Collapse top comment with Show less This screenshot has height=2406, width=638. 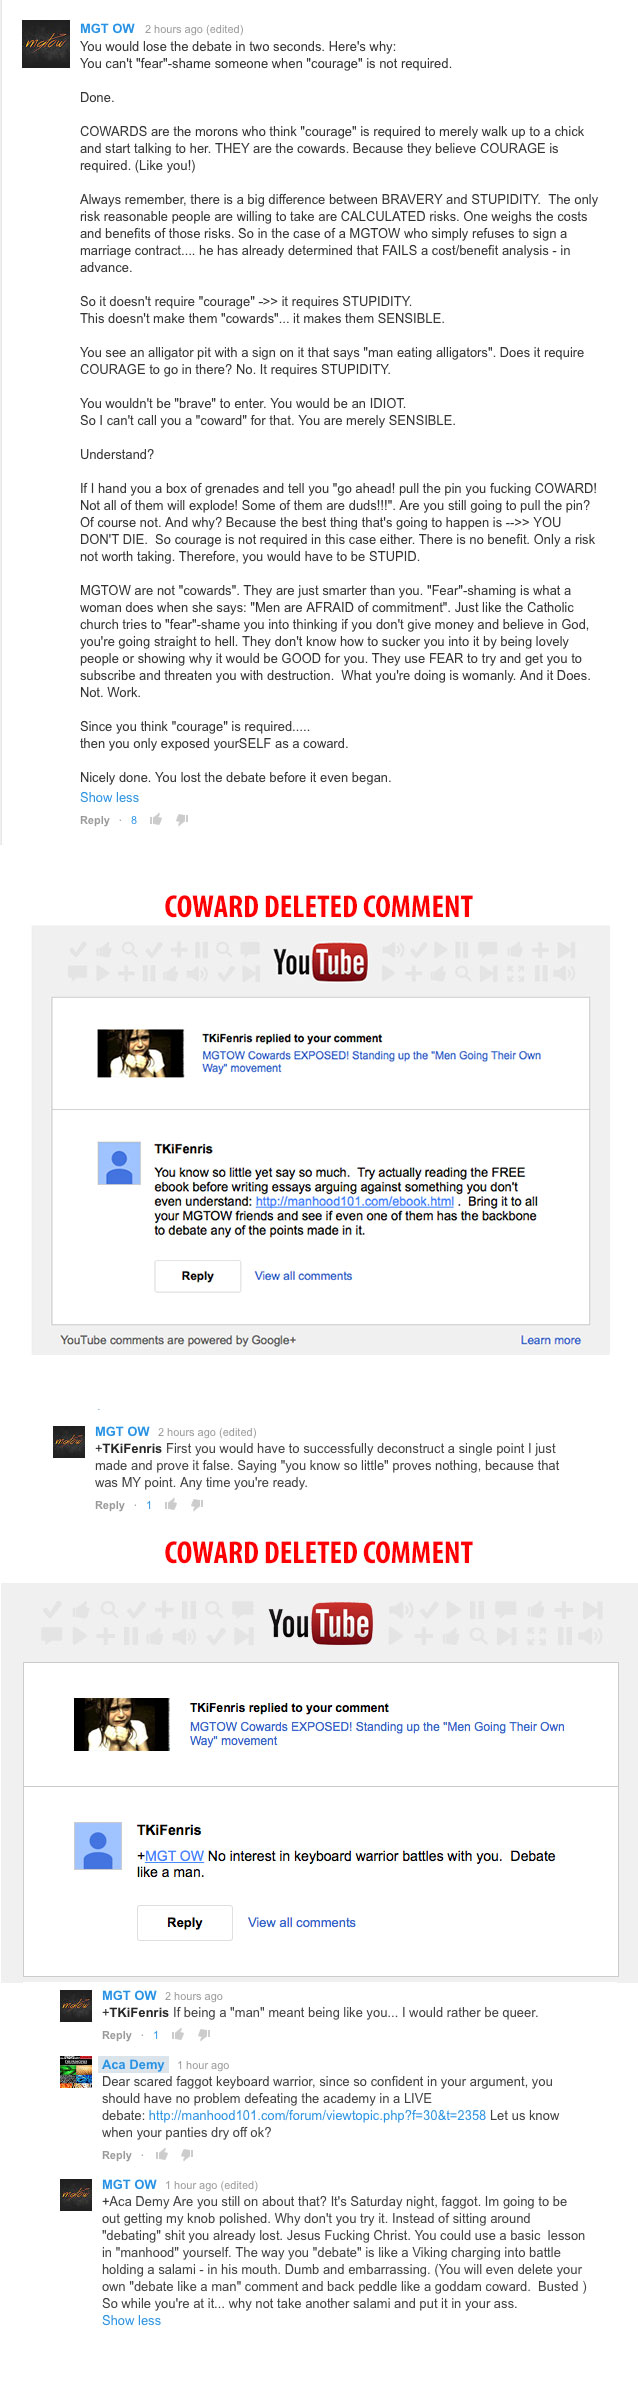coord(109,797)
